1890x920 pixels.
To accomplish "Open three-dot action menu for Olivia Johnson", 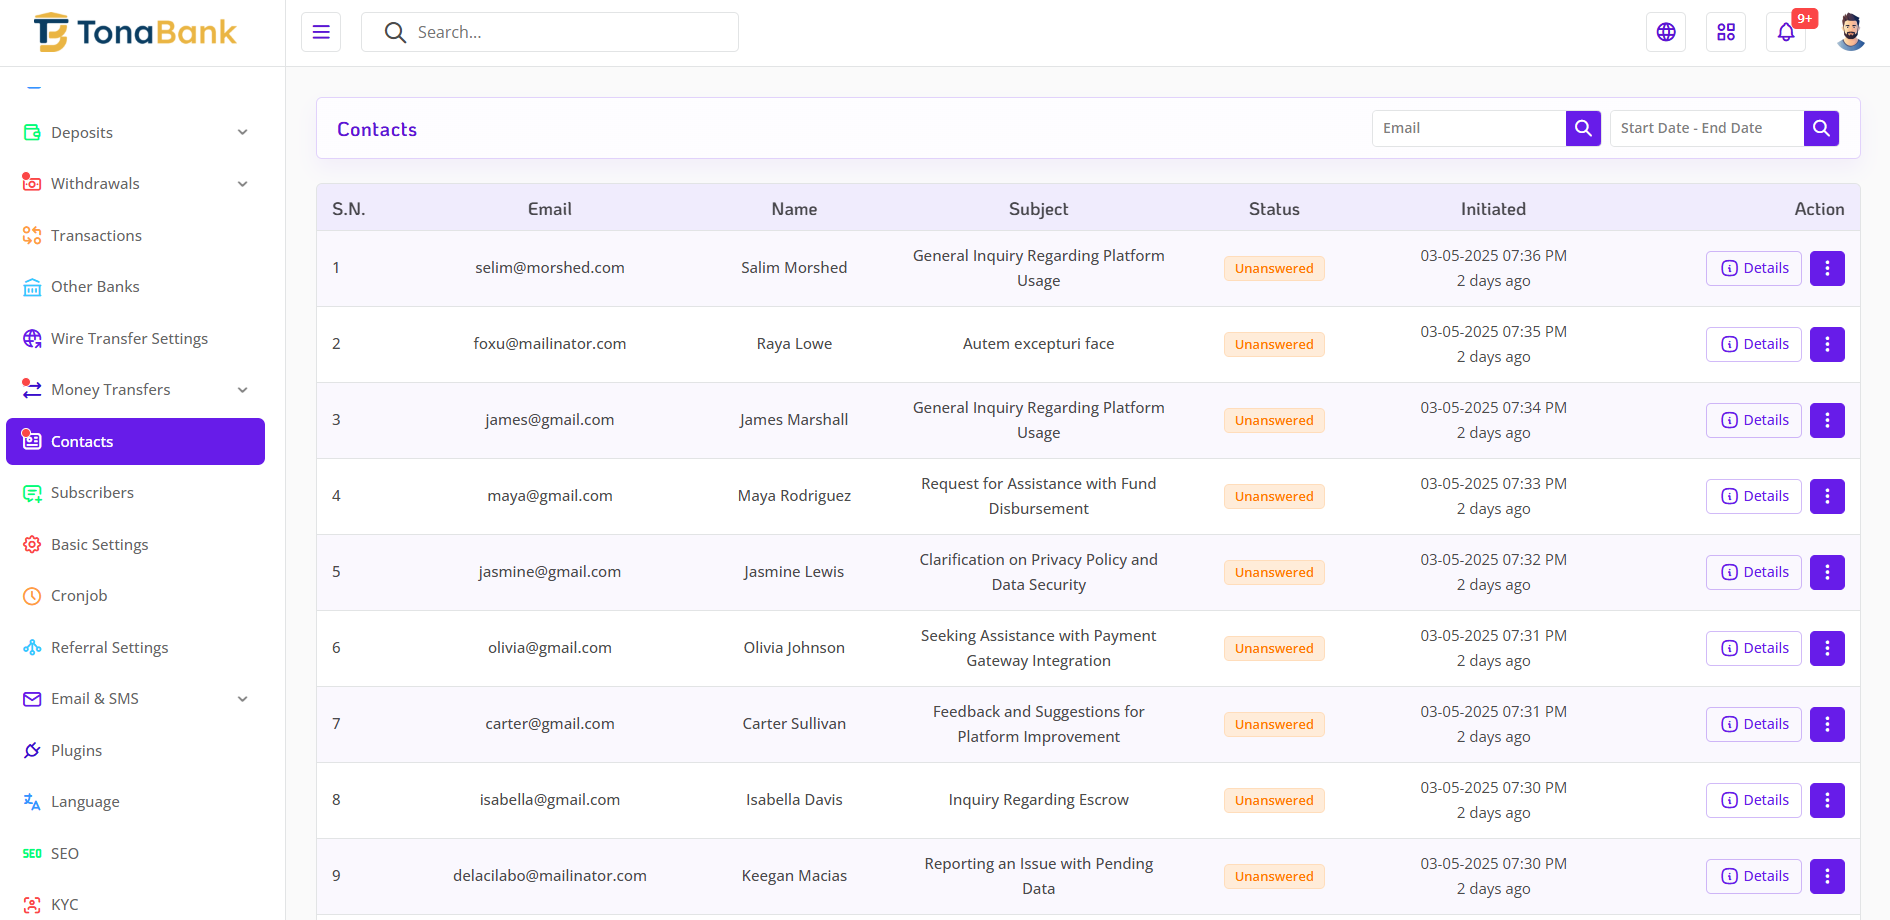I will pyautogui.click(x=1827, y=648).
